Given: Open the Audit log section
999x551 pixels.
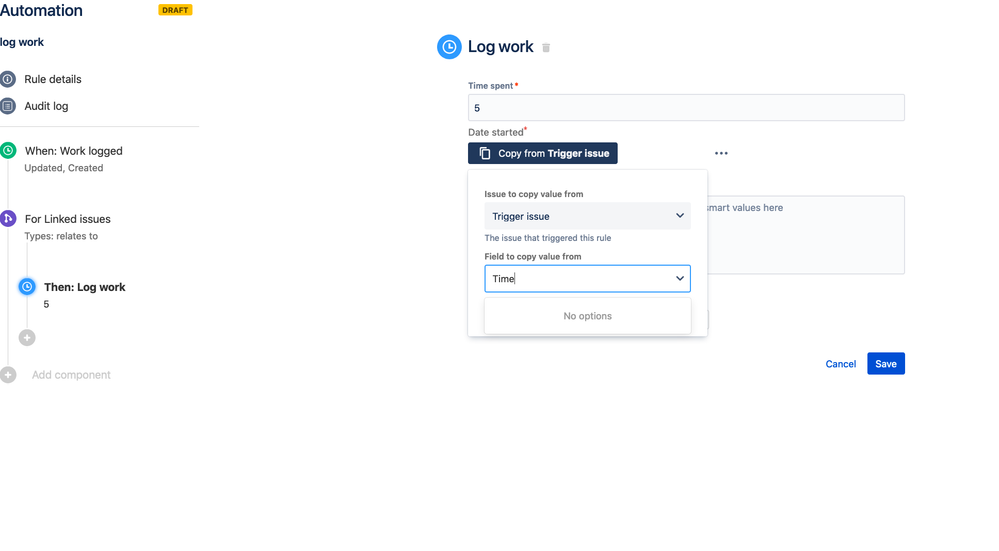Looking at the screenshot, I should coord(46,106).
